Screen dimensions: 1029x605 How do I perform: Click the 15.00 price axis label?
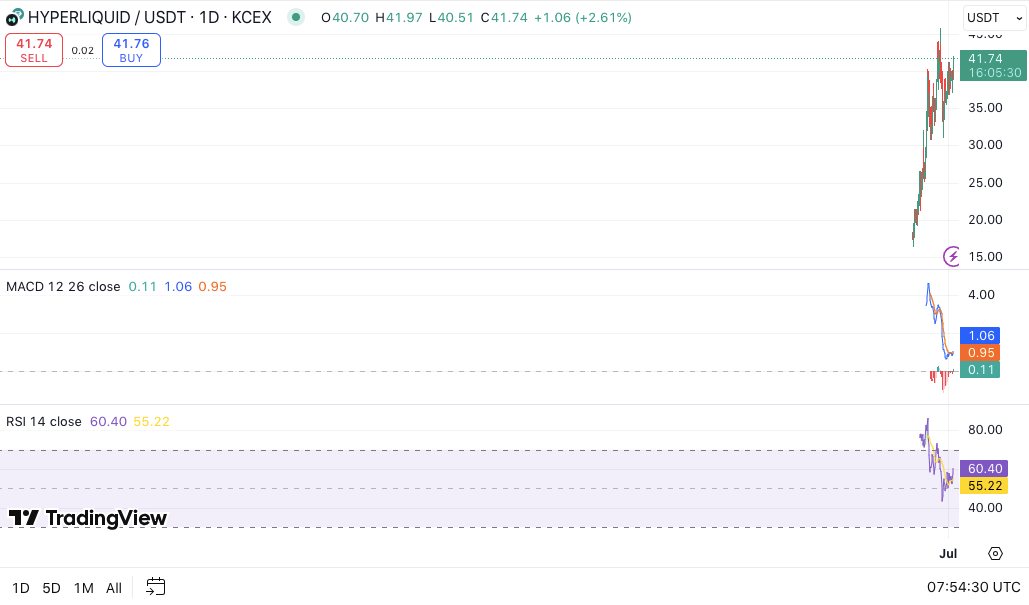pos(985,257)
